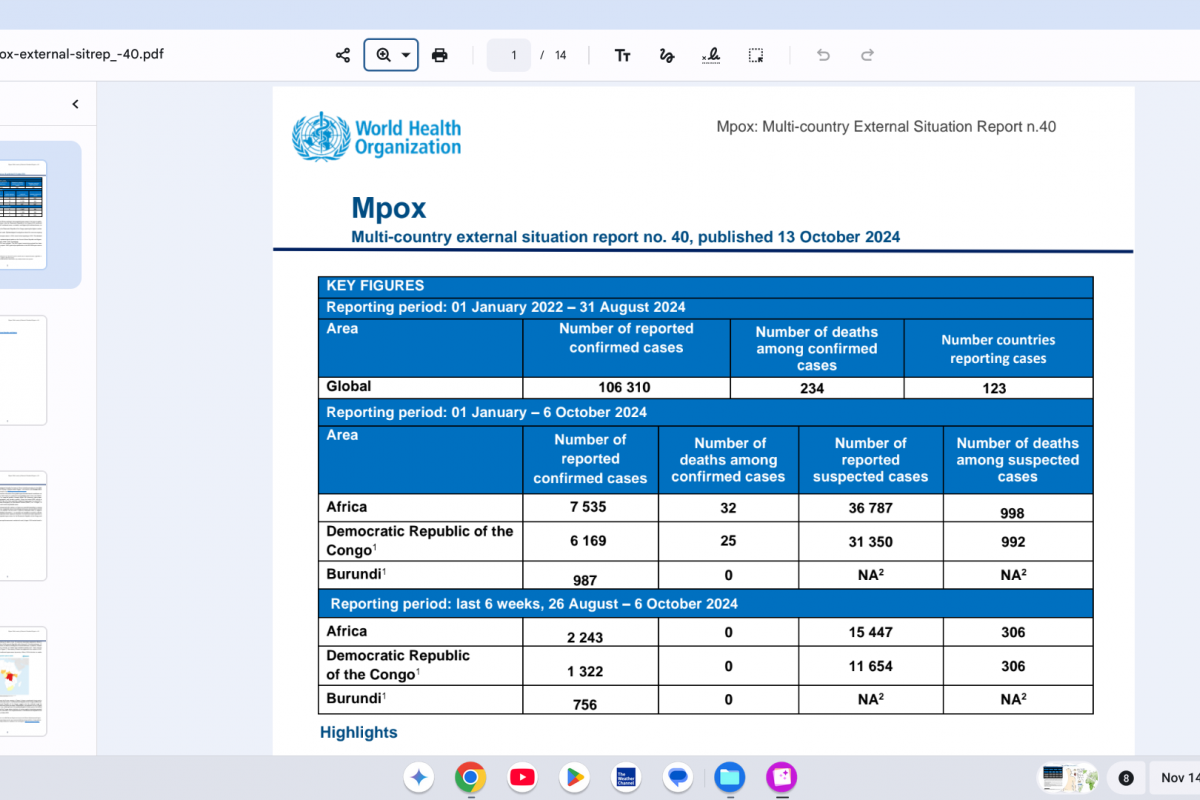
Task: Select the text annotation tool
Action: click(x=622, y=55)
